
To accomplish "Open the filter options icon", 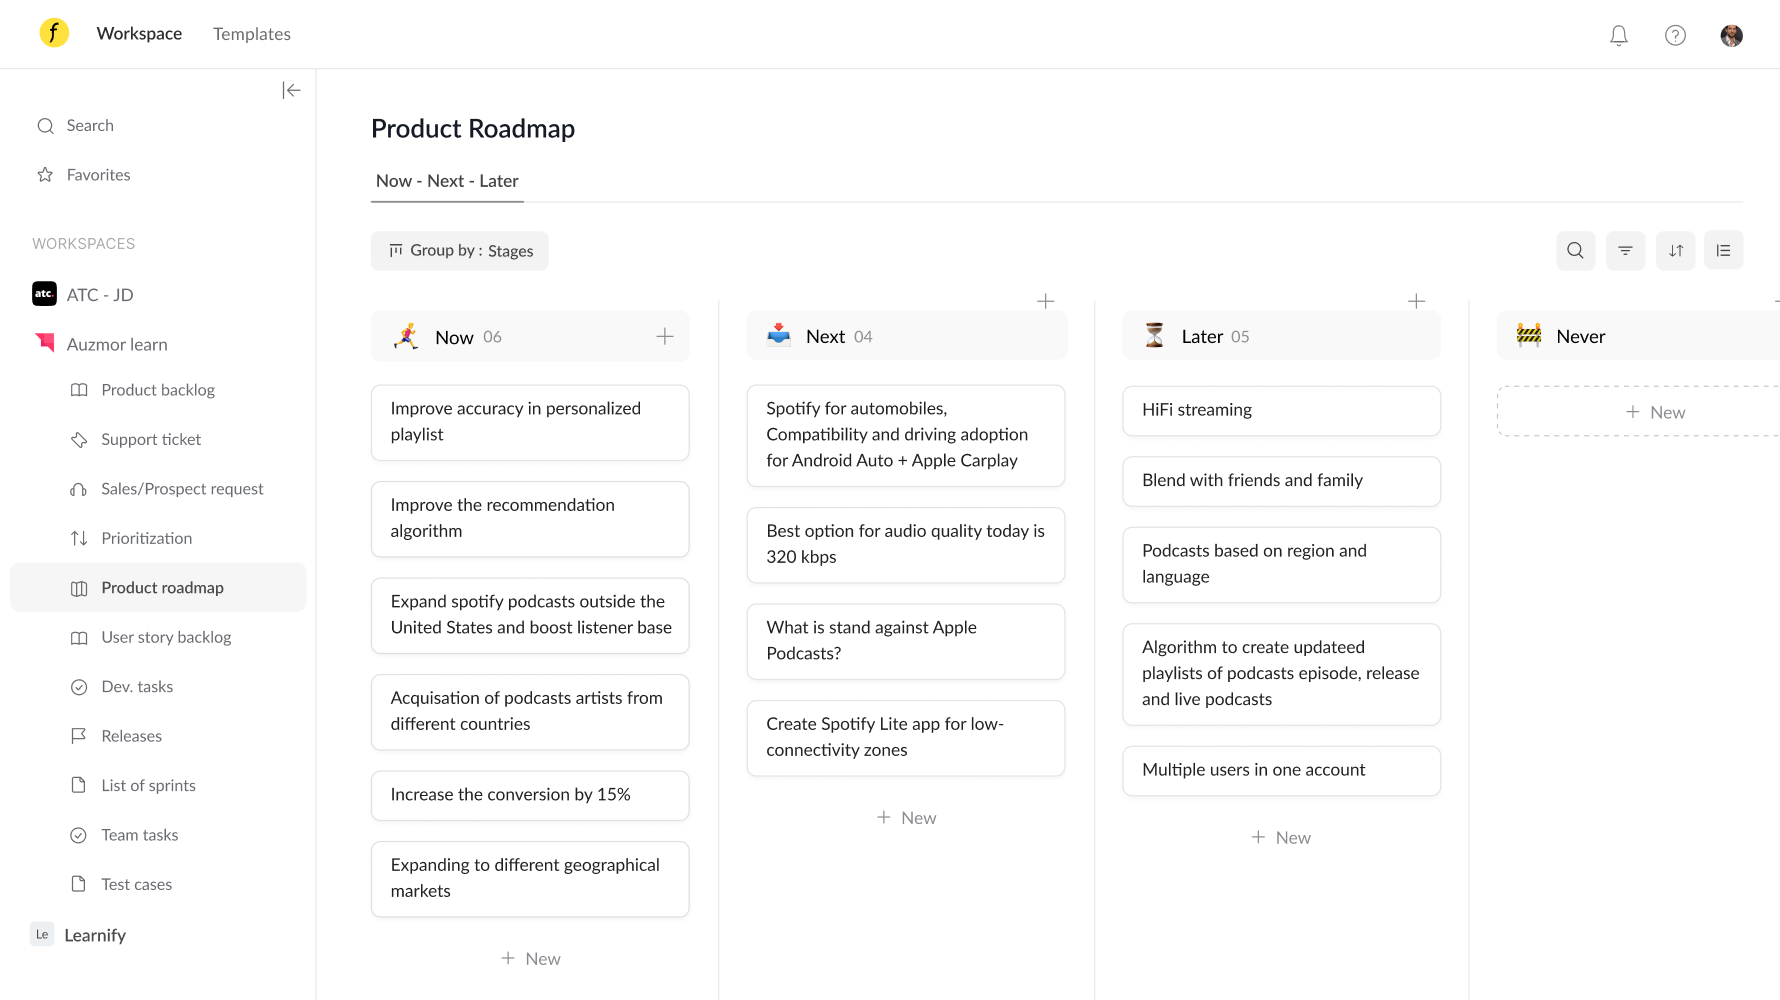I will [x=1625, y=251].
